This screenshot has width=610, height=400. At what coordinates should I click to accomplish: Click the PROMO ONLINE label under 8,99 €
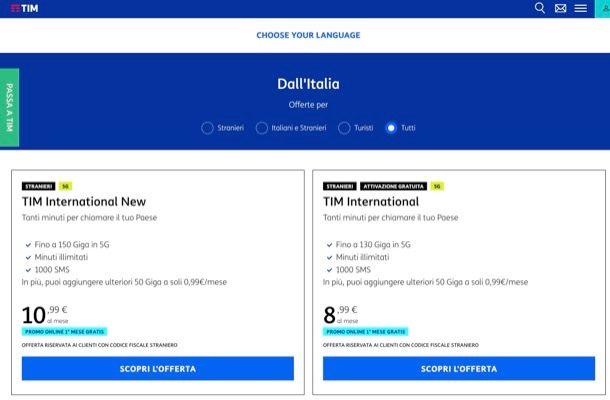365,332
